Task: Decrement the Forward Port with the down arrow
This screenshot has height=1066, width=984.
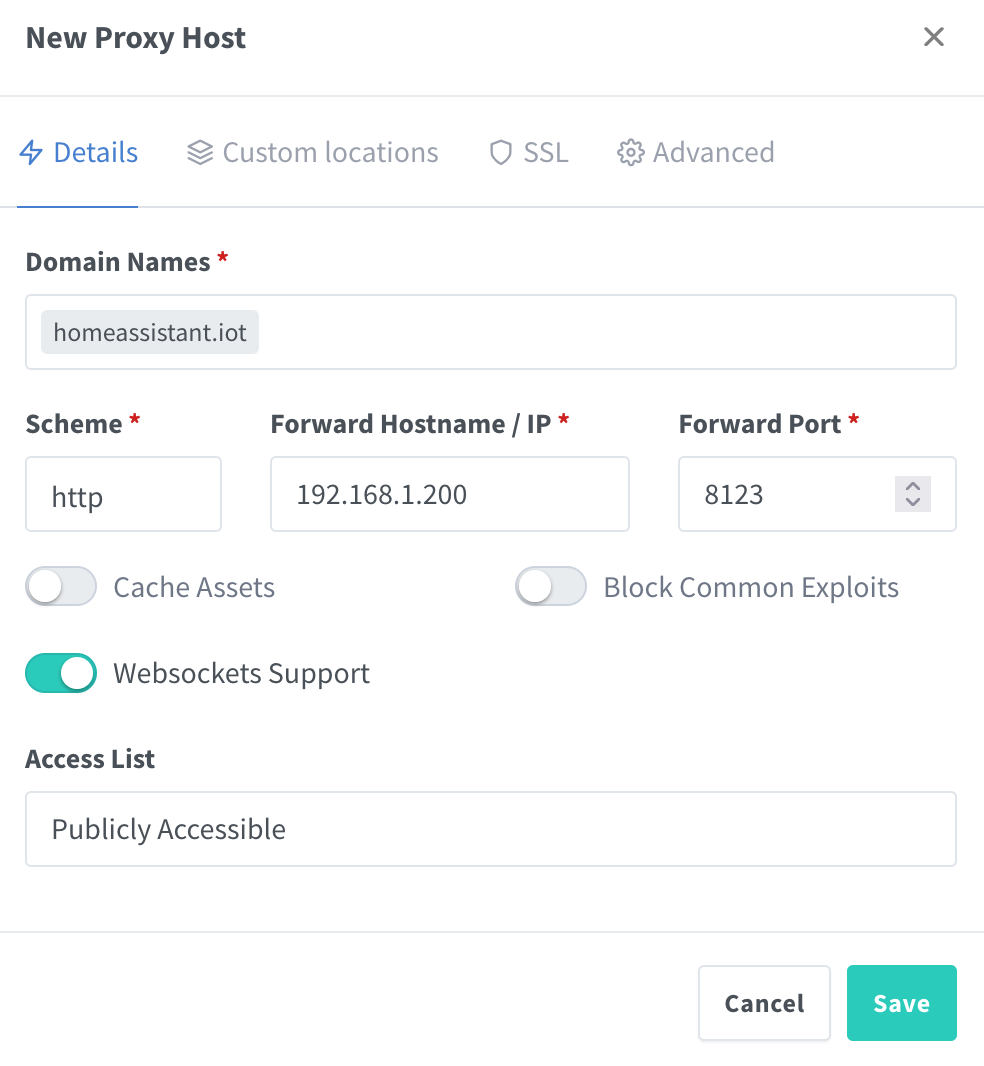Action: [x=911, y=503]
